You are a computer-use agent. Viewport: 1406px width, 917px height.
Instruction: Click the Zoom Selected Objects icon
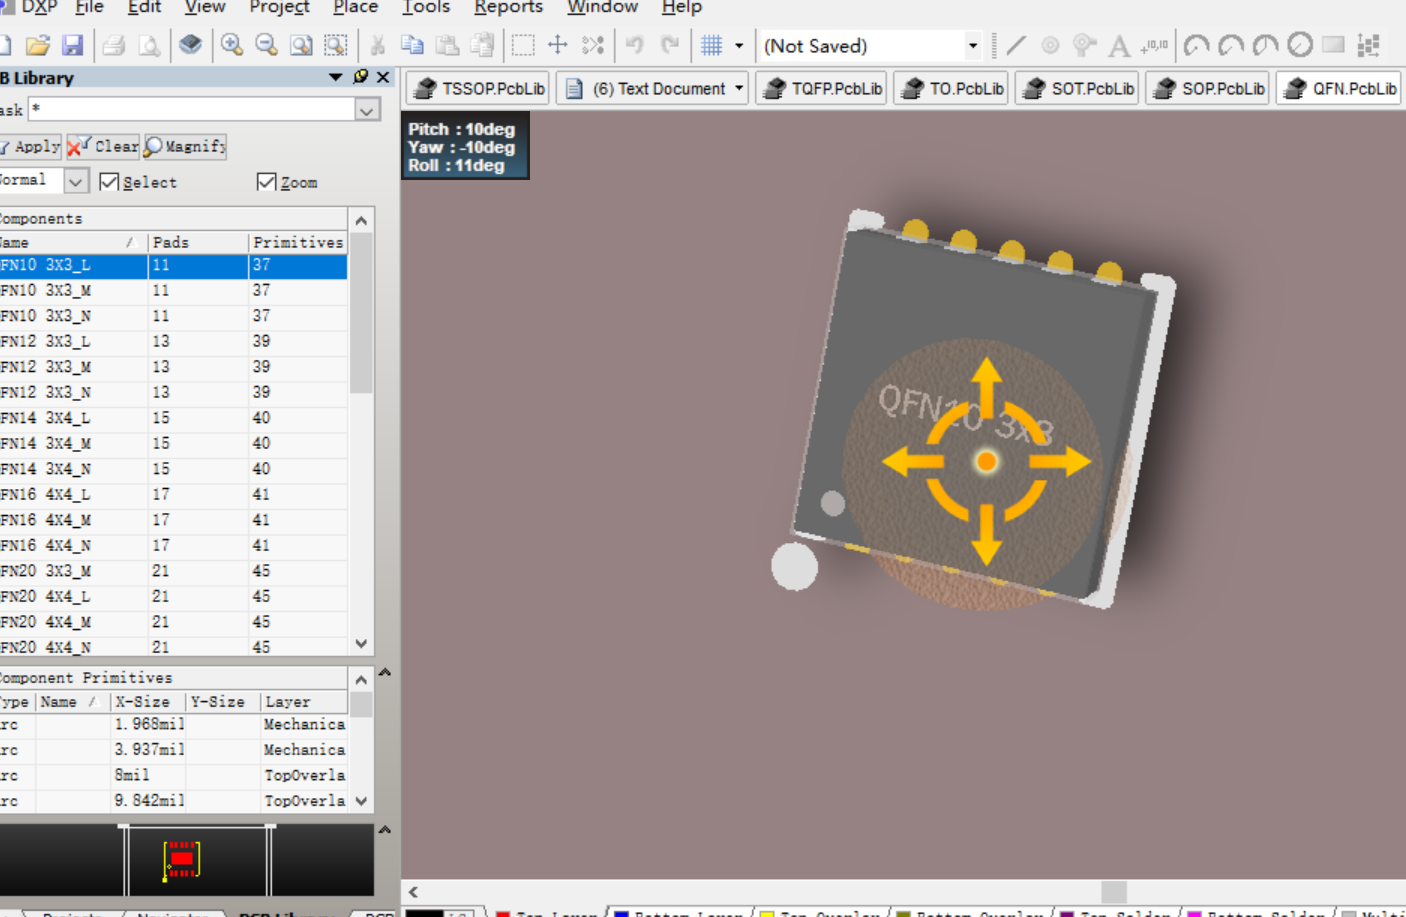(x=336, y=45)
